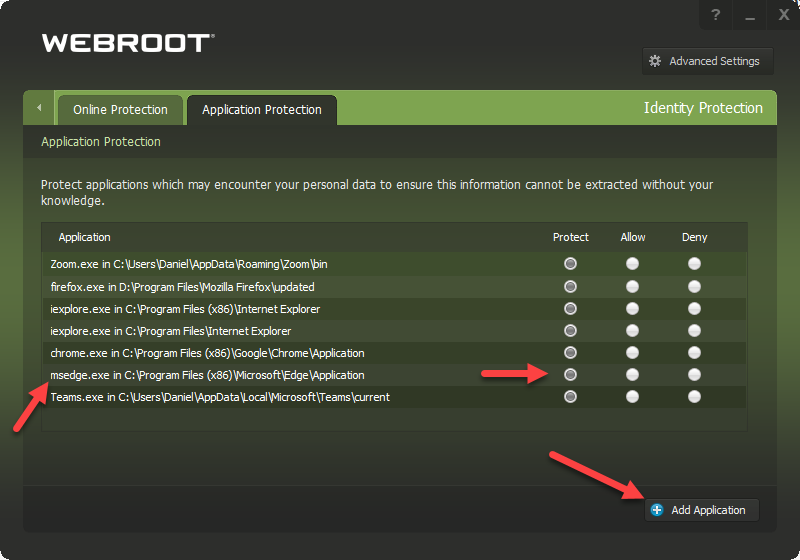The image size is (800, 560).
Task: Select the firefox.exe application row text
Action: pos(182,287)
